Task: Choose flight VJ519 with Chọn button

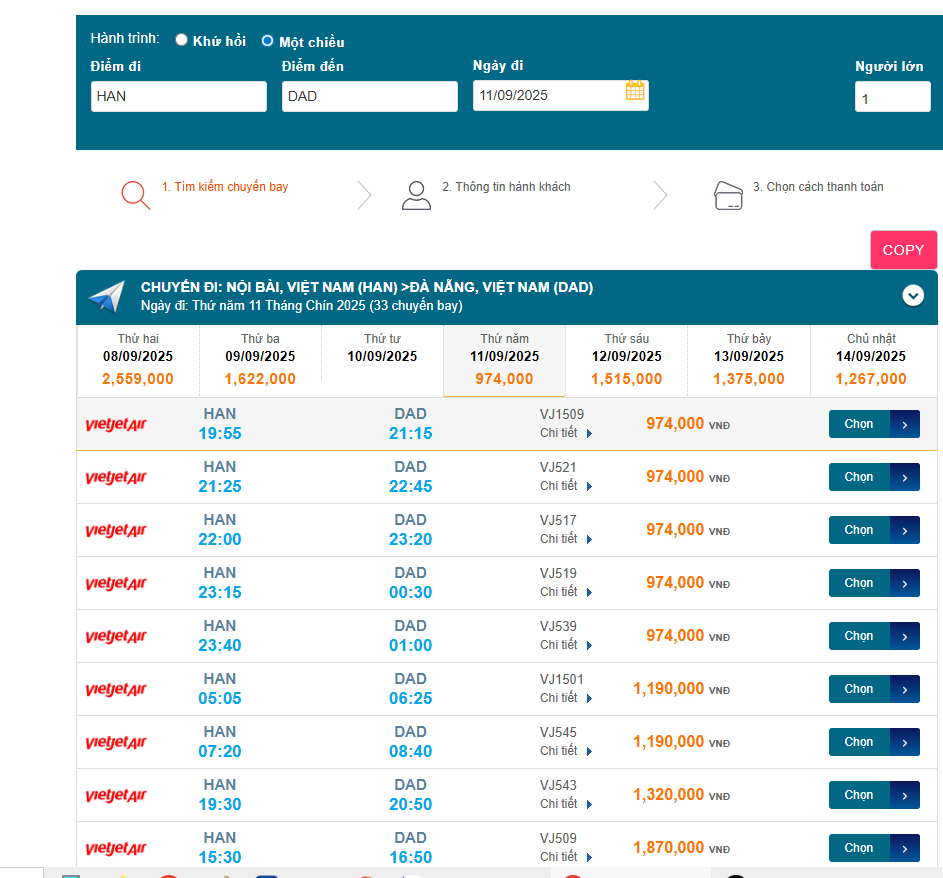Action: click(x=873, y=583)
